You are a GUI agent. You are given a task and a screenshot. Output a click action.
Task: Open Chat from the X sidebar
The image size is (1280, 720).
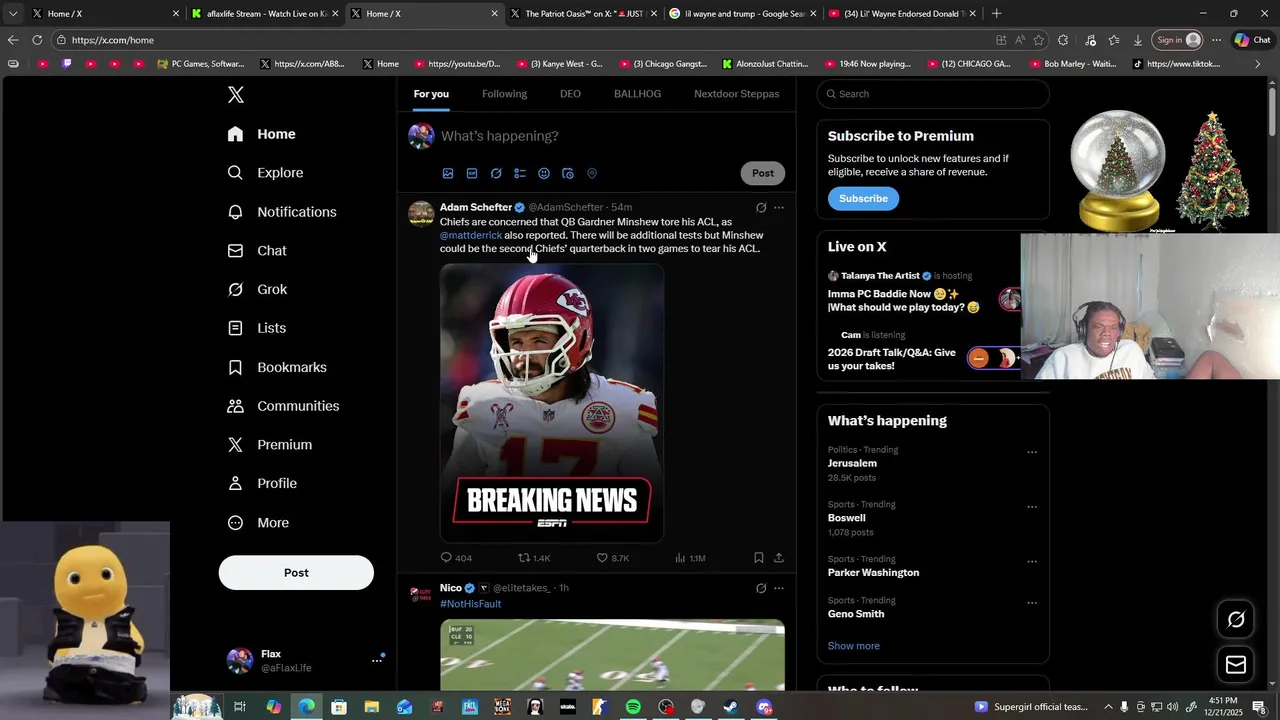pos(257,251)
